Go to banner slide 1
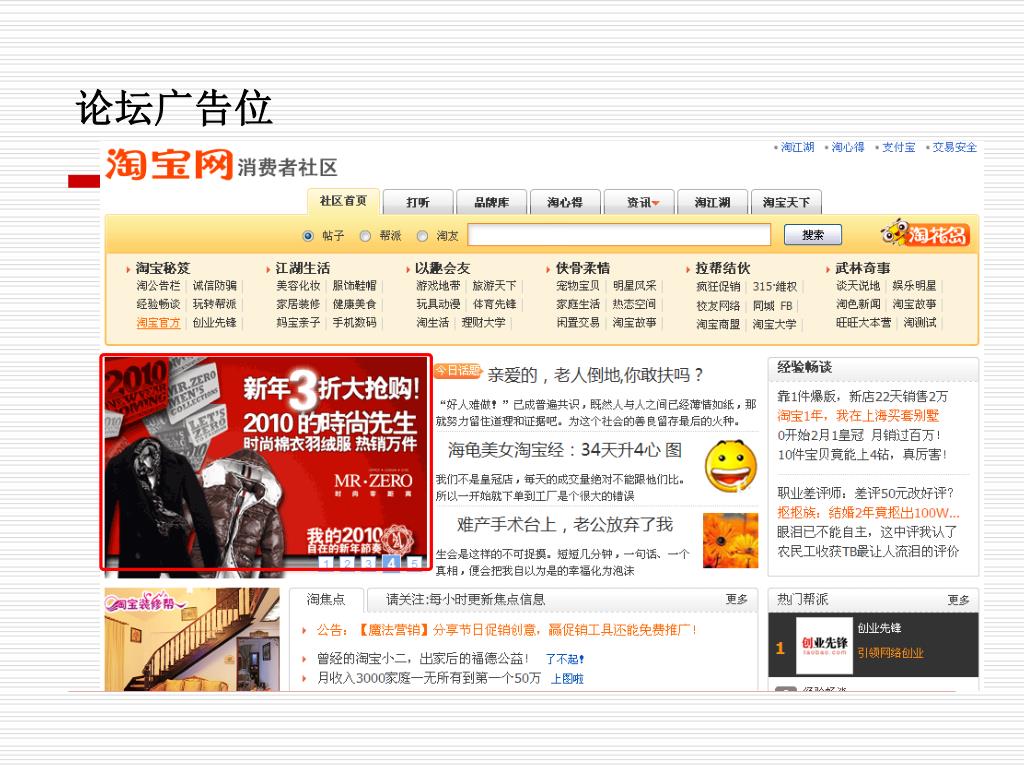This screenshot has width=1024, height=768. (326, 562)
